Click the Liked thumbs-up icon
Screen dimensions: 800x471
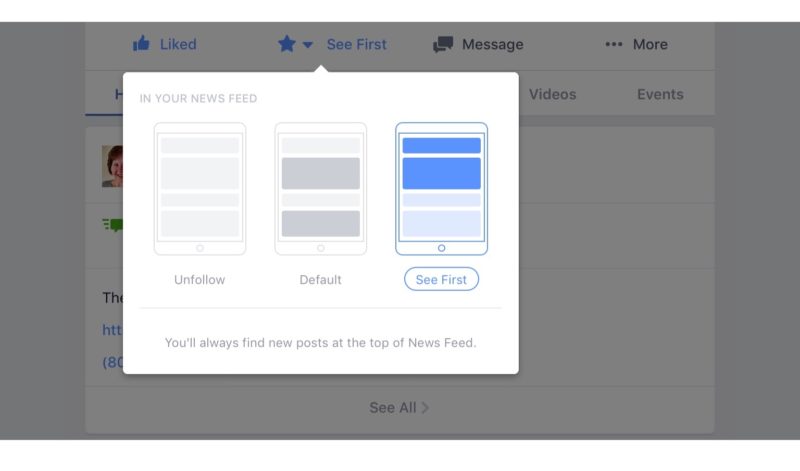click(x=141, y=44)
